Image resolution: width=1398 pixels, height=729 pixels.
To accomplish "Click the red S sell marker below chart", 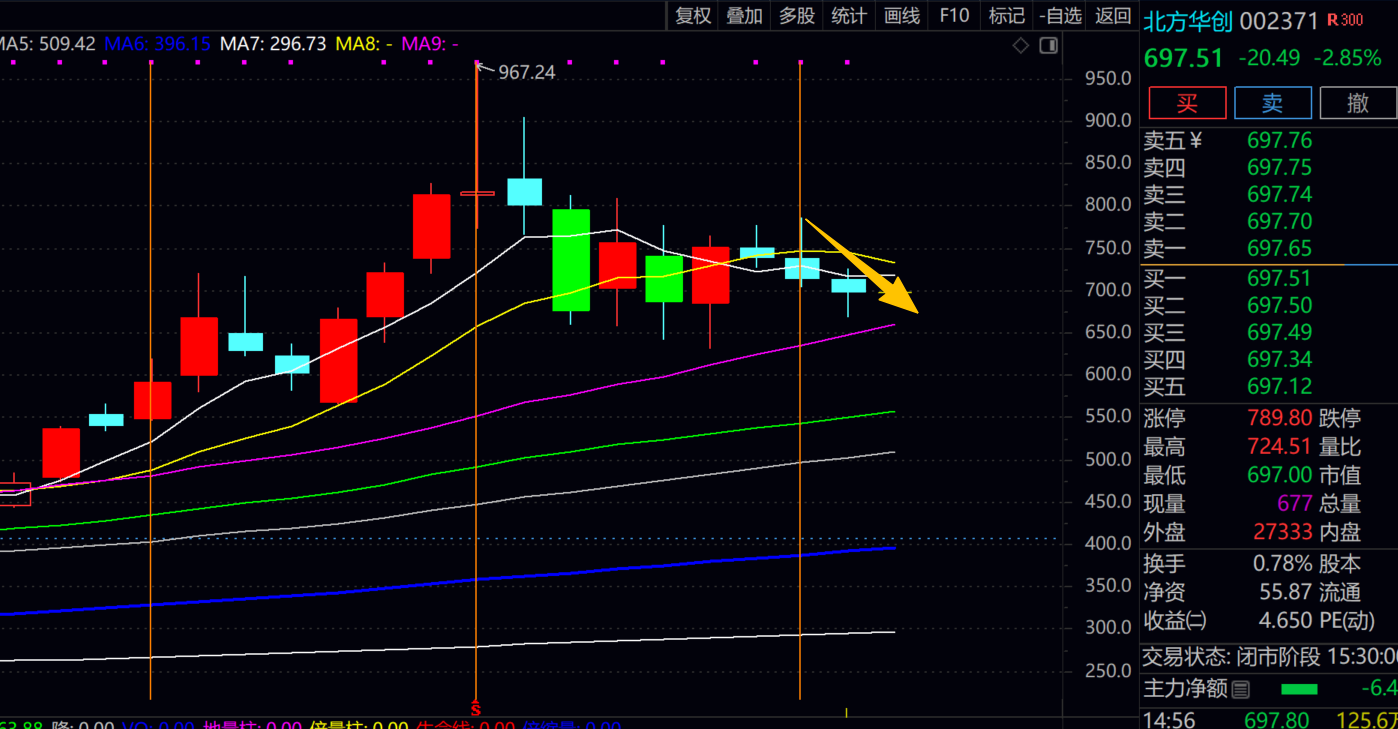I will [476, 709].
